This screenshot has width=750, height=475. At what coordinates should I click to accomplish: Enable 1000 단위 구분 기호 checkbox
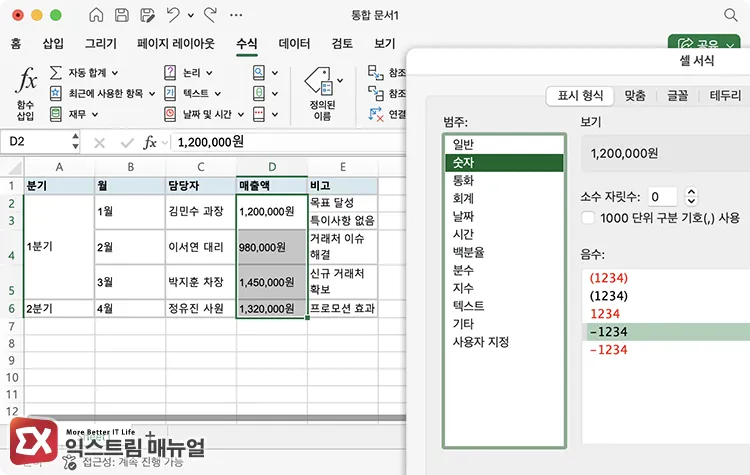[x=588, y=218]
